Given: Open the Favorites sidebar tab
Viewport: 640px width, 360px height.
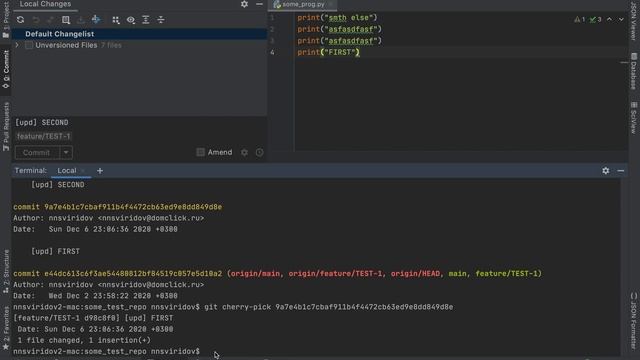Looking at the screenshot, I should [6, 329].
